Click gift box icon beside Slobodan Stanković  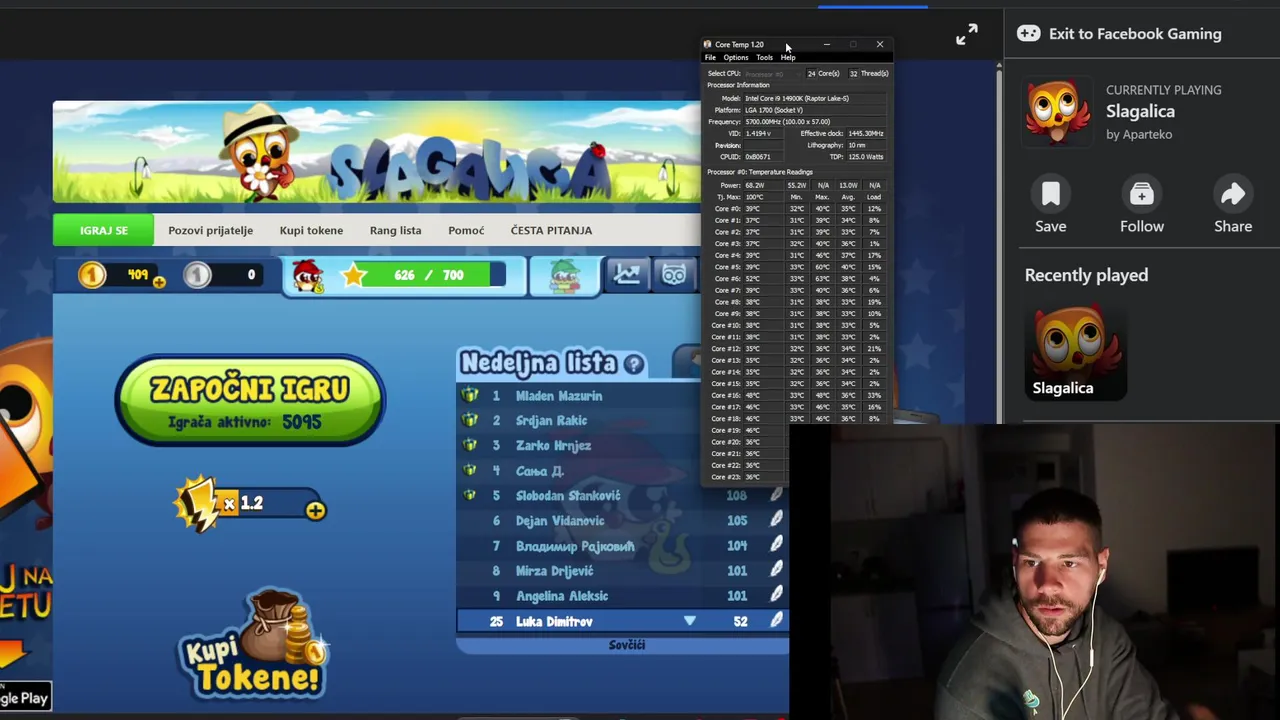click(469, 495)
